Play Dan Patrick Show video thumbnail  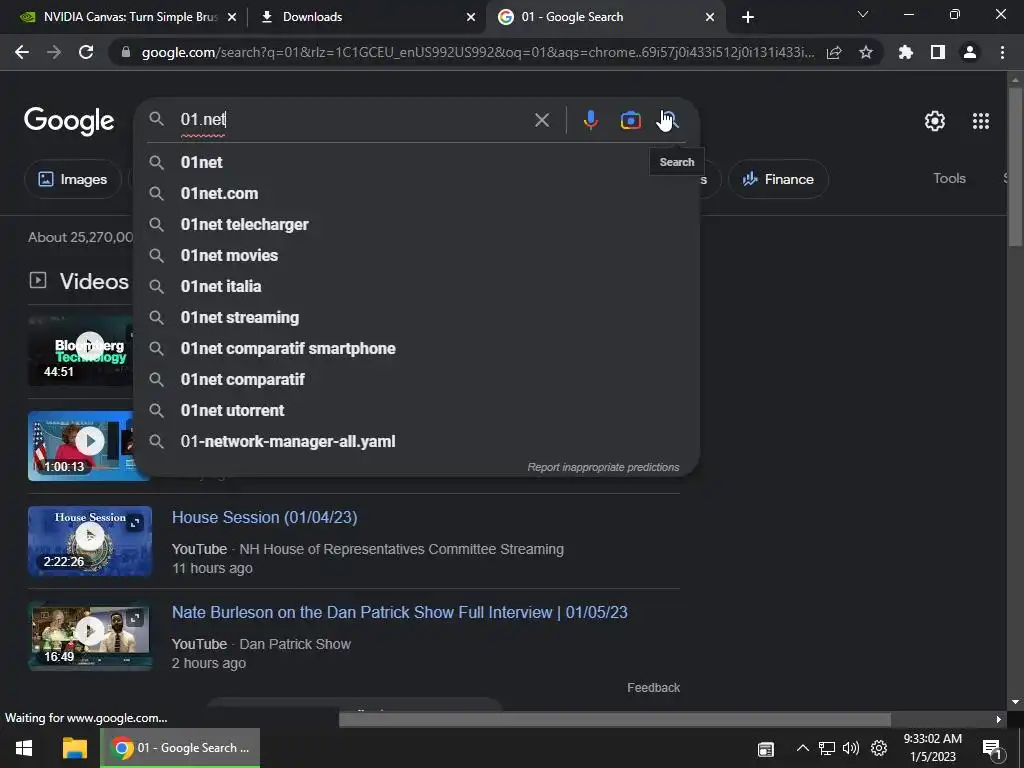(90, 635)
